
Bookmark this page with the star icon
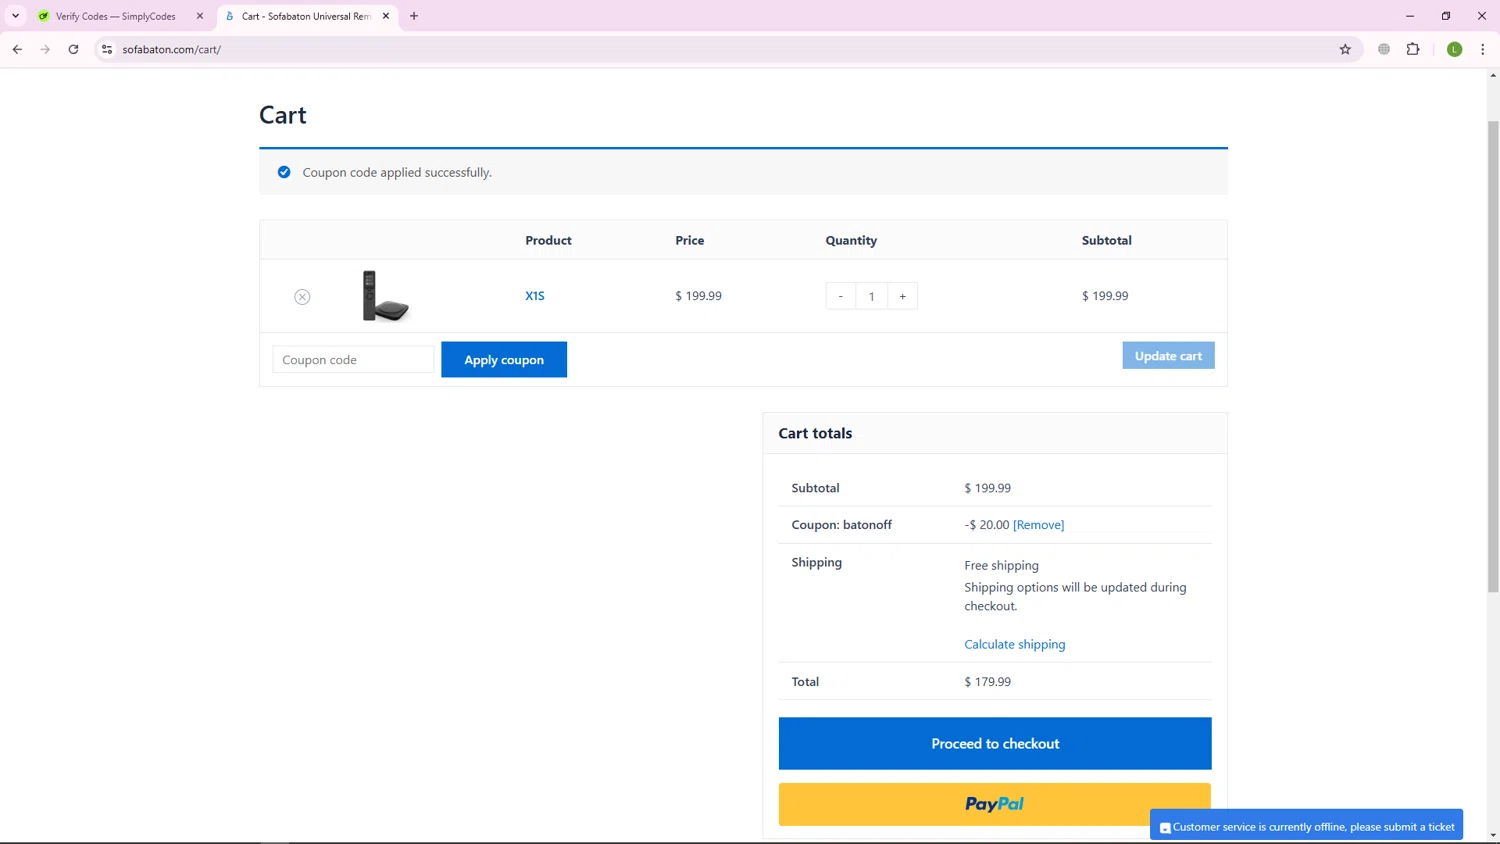pyautogui.click(x=1345, y=49)
